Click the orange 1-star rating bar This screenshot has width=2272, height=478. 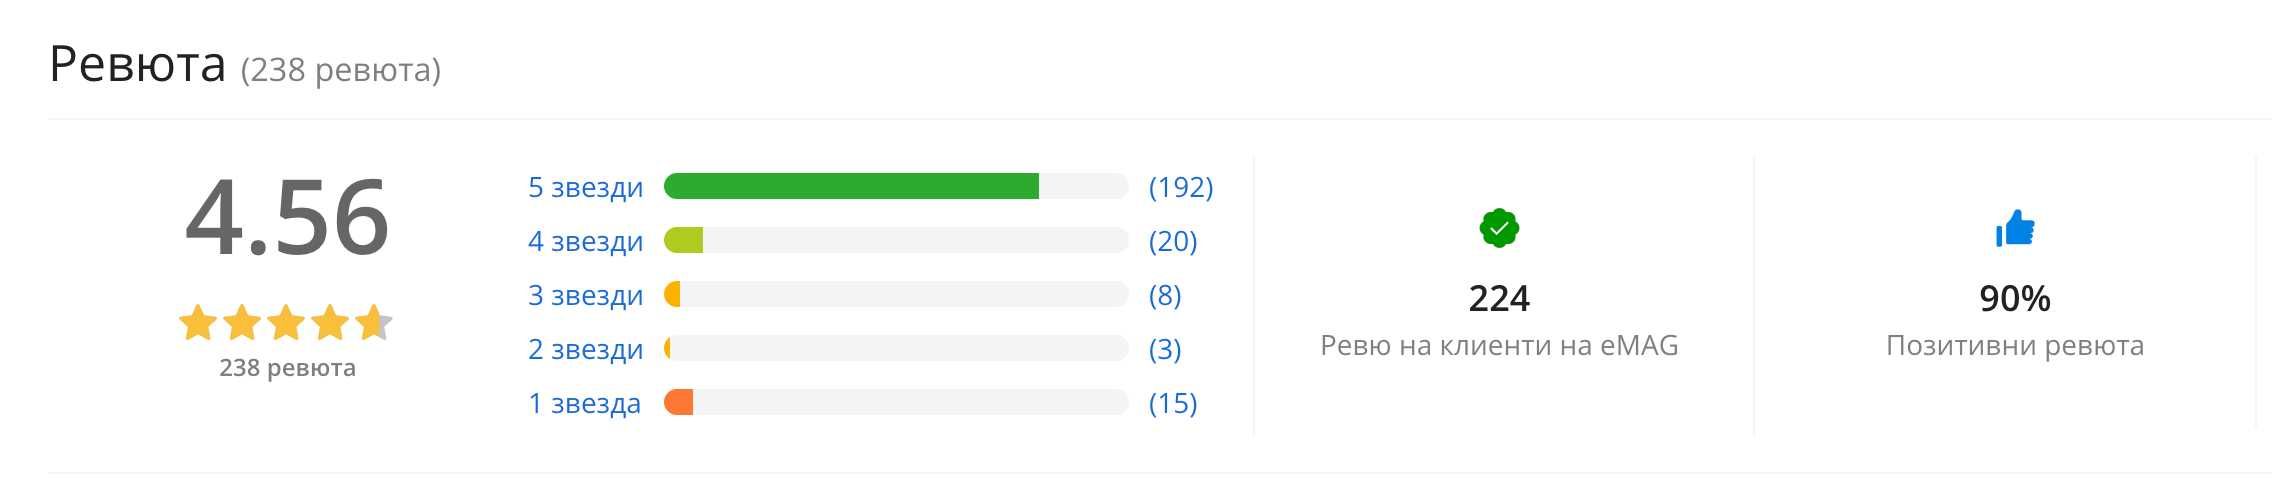point(896,402)
